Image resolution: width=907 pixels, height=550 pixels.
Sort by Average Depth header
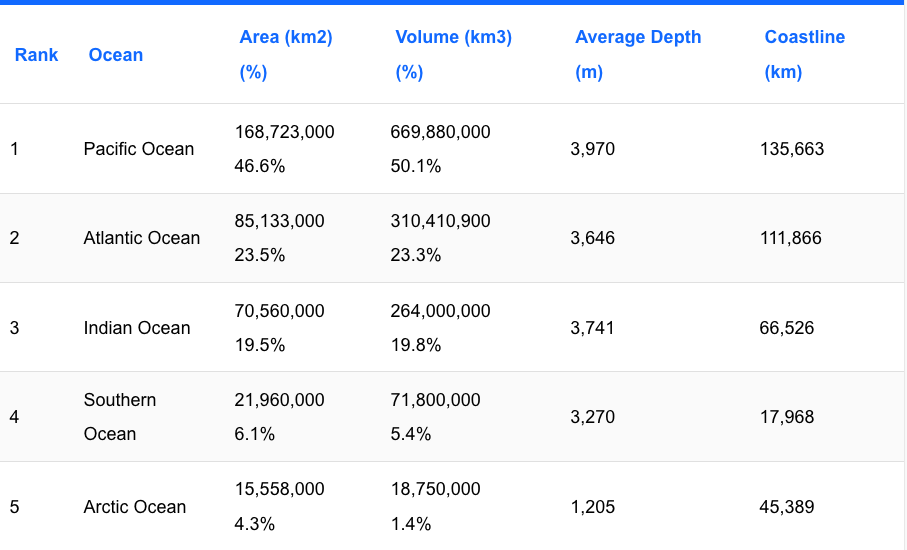638,38
